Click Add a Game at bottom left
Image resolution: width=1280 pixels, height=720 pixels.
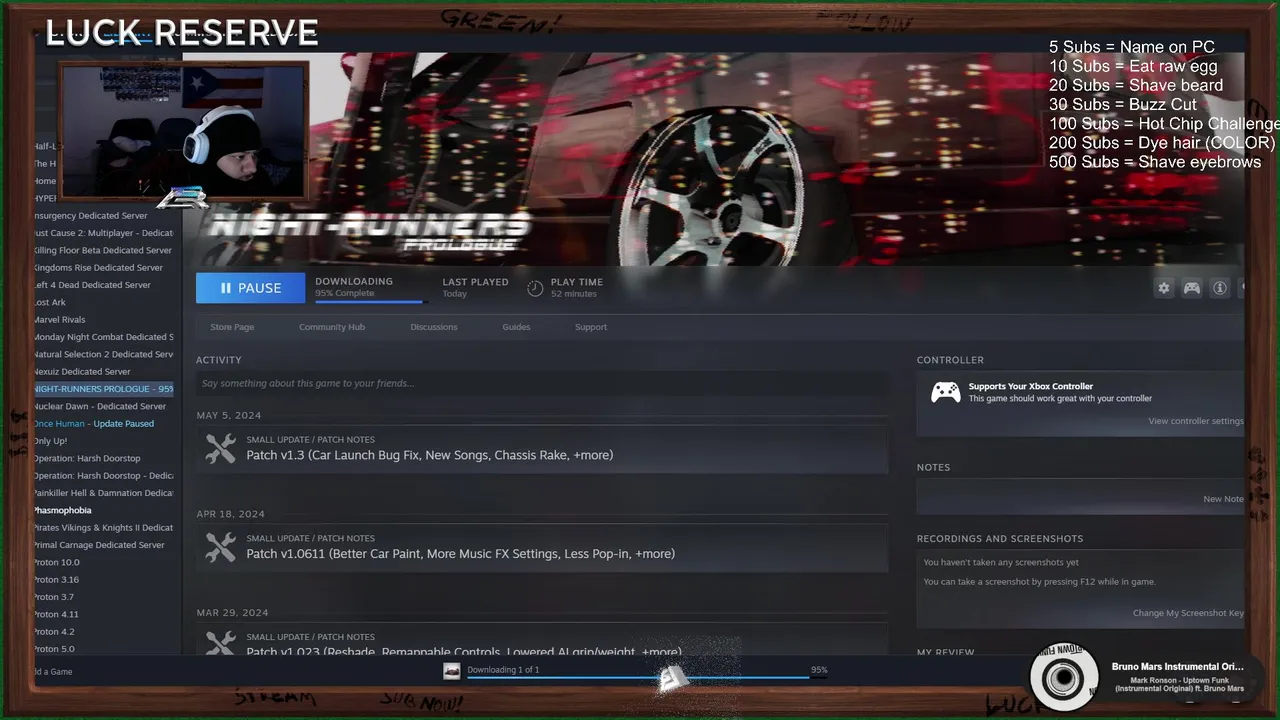click(53, 672)
